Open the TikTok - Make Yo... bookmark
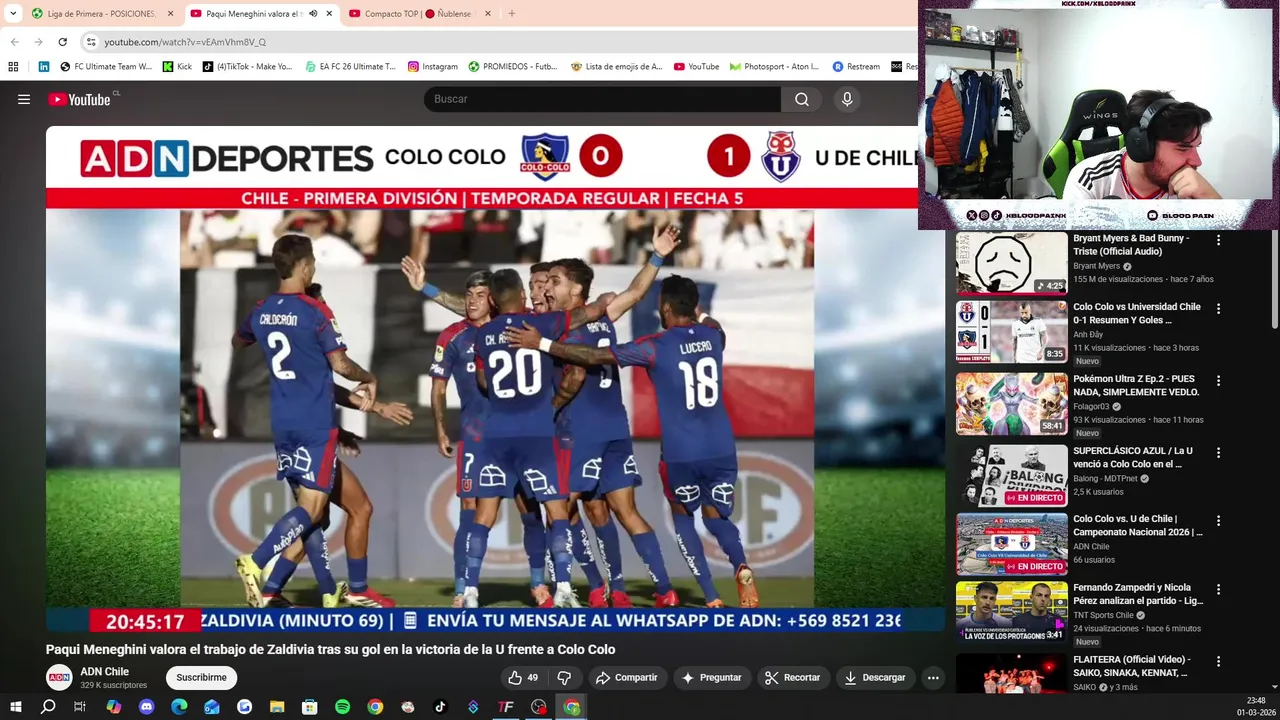The image size is (1280, 720). click(247, 67)
